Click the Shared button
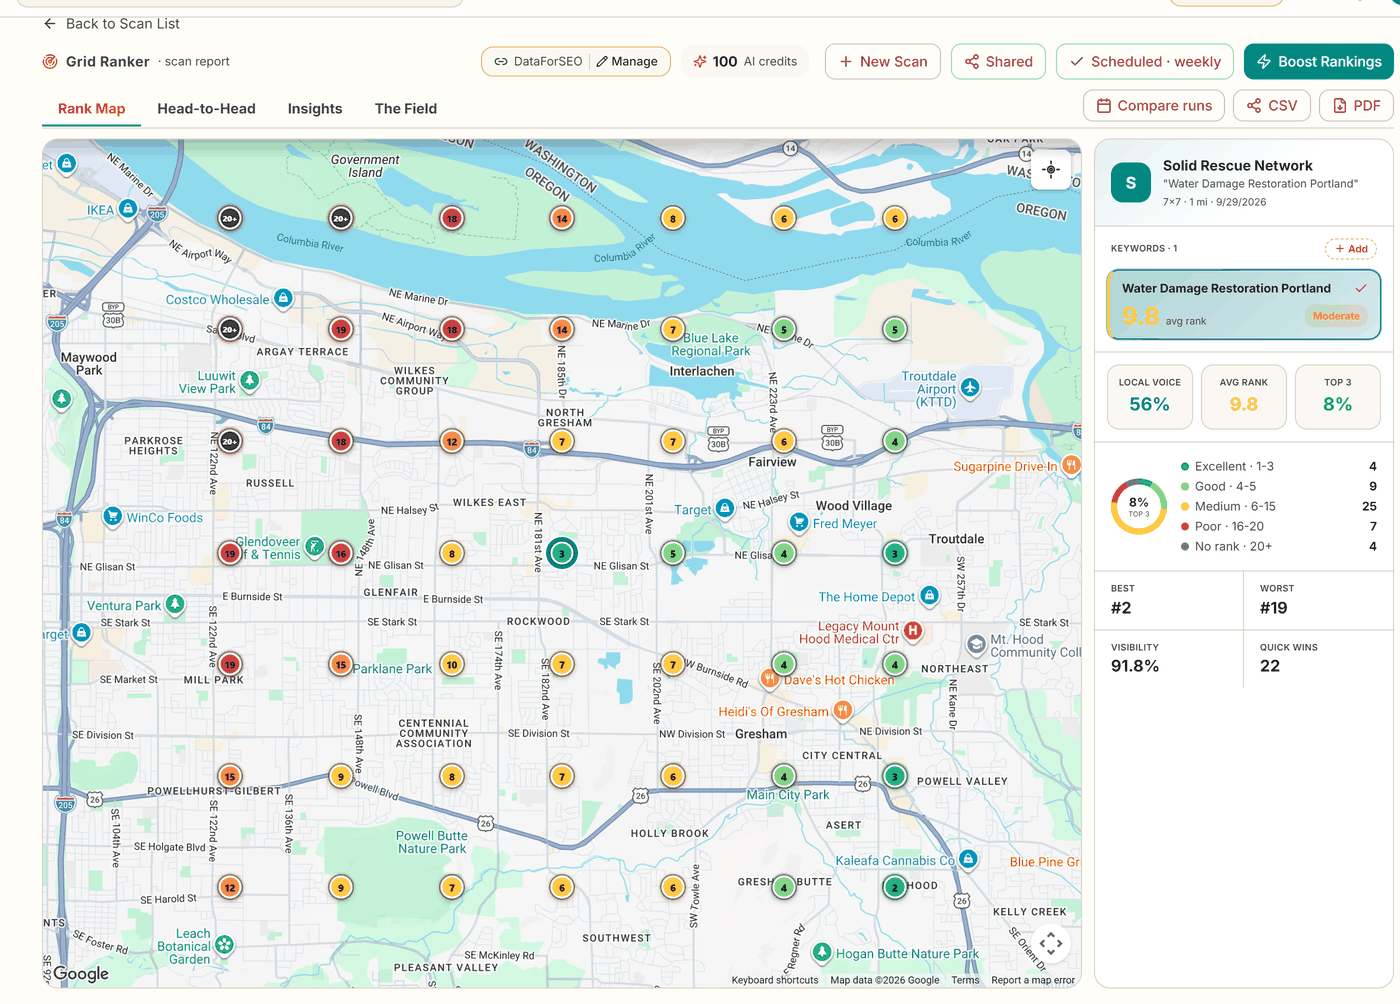The height and width of the screenshot is (1004, 1400). point(999,62)
